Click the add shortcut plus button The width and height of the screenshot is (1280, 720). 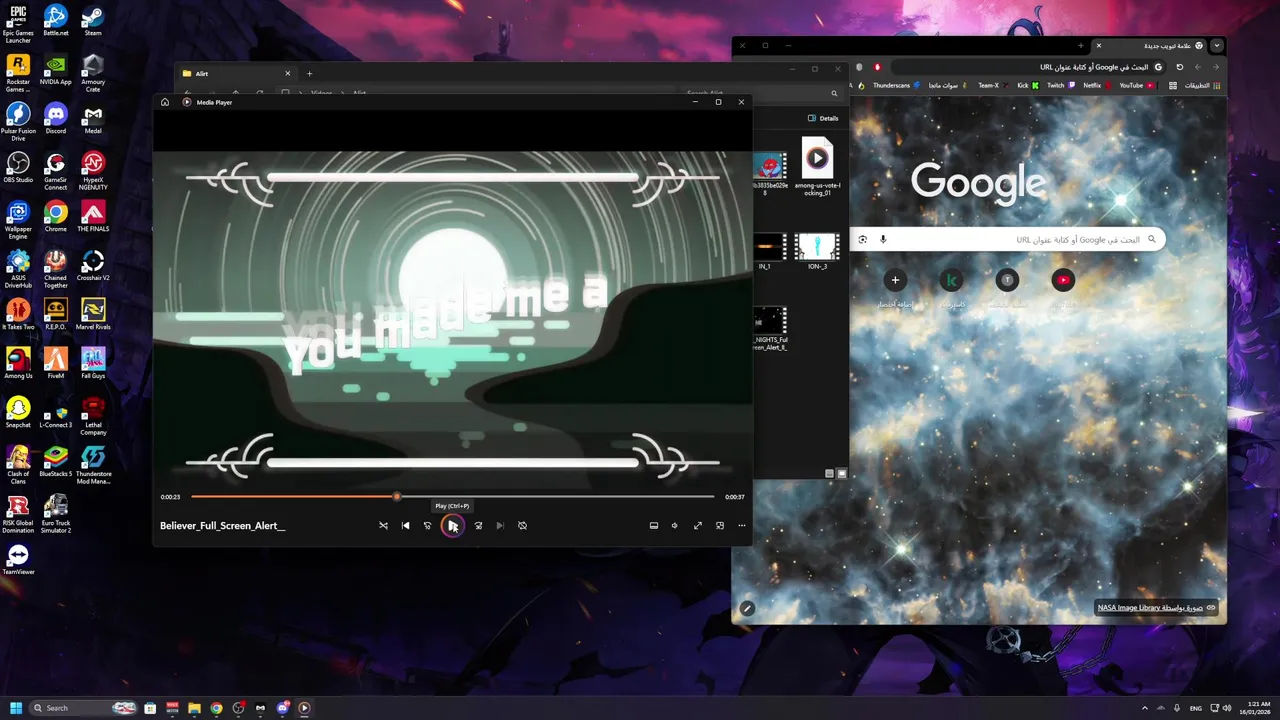(895, 280)
